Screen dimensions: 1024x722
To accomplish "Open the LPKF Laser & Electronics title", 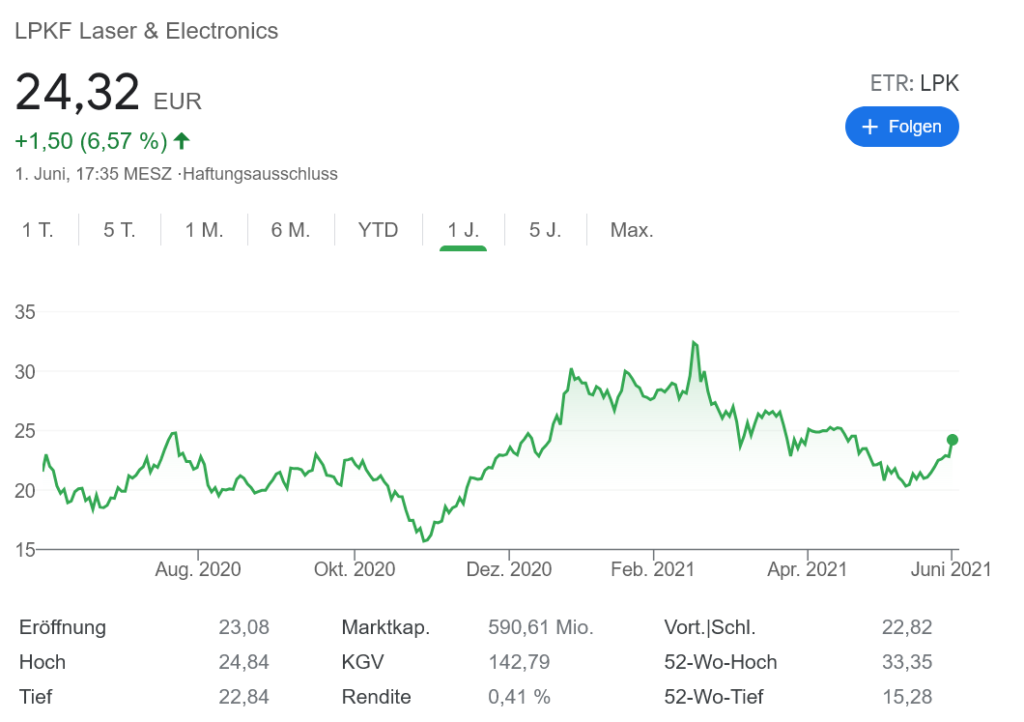I will pyautogui.click(x=146, y=31).
